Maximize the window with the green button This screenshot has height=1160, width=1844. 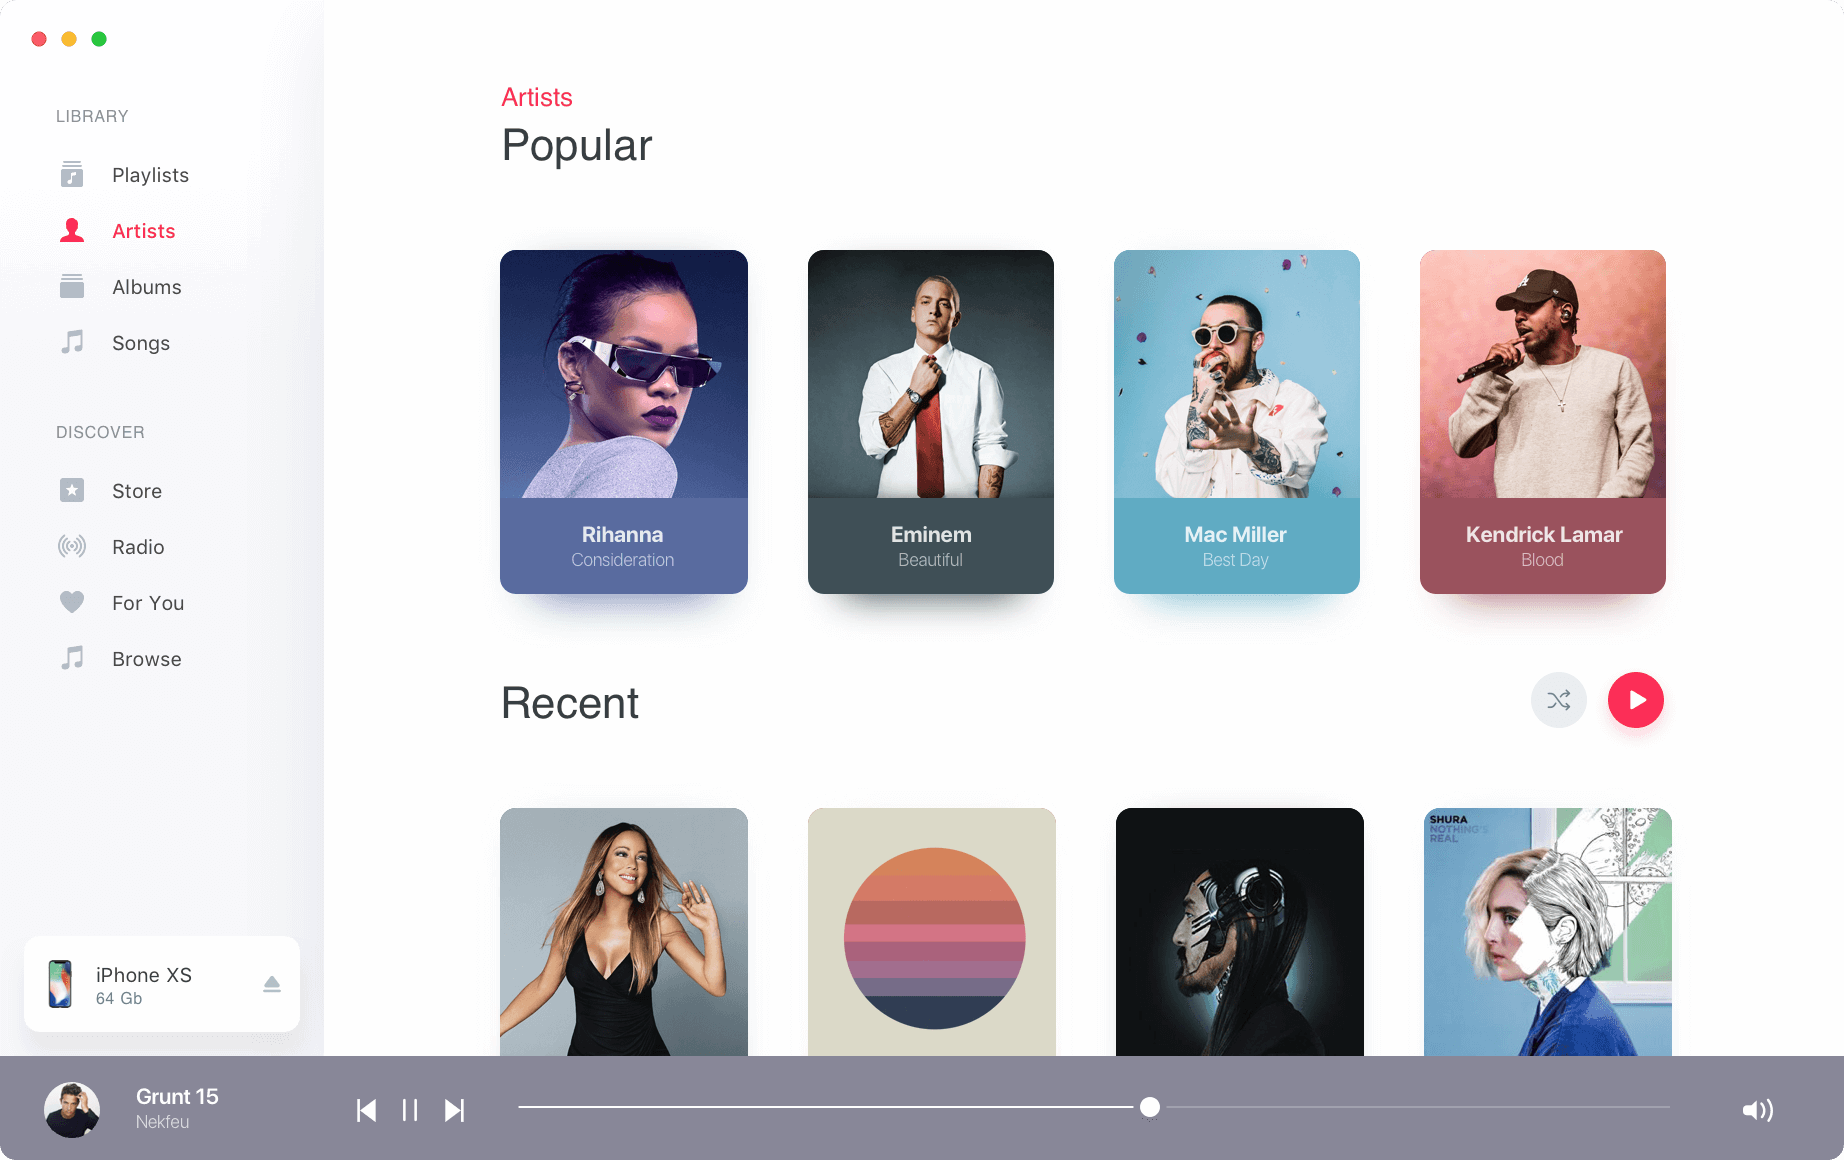point(99,39)
